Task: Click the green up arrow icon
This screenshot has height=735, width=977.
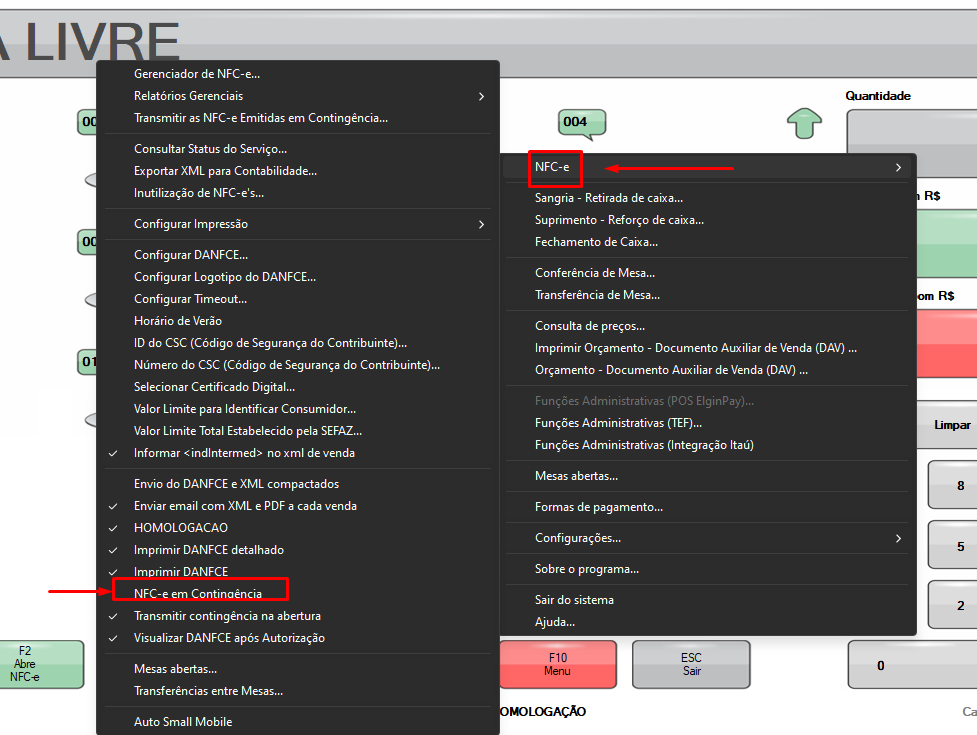Action: click(804, 123)
